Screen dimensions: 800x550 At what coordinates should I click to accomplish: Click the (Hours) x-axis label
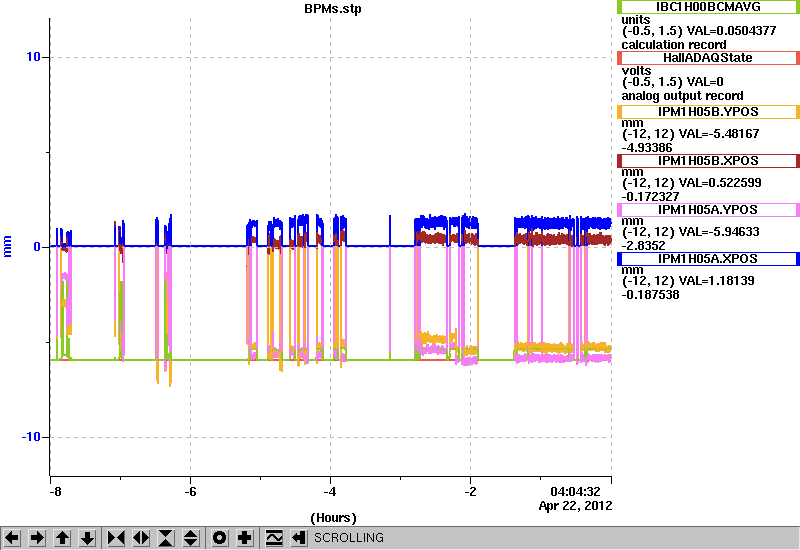tap(333, 517)
